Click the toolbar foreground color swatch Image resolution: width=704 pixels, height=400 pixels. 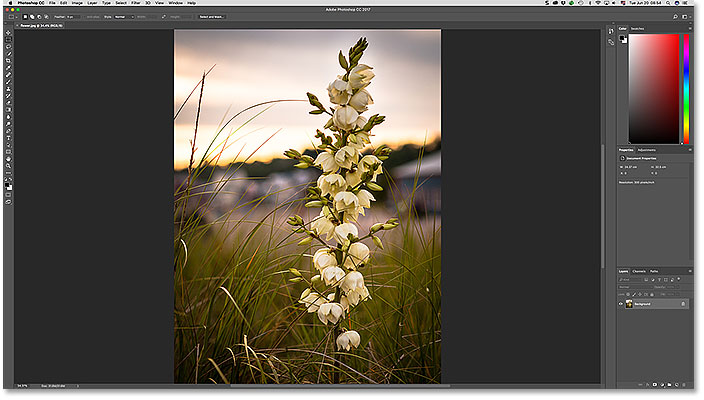click(x=7, y=185)
